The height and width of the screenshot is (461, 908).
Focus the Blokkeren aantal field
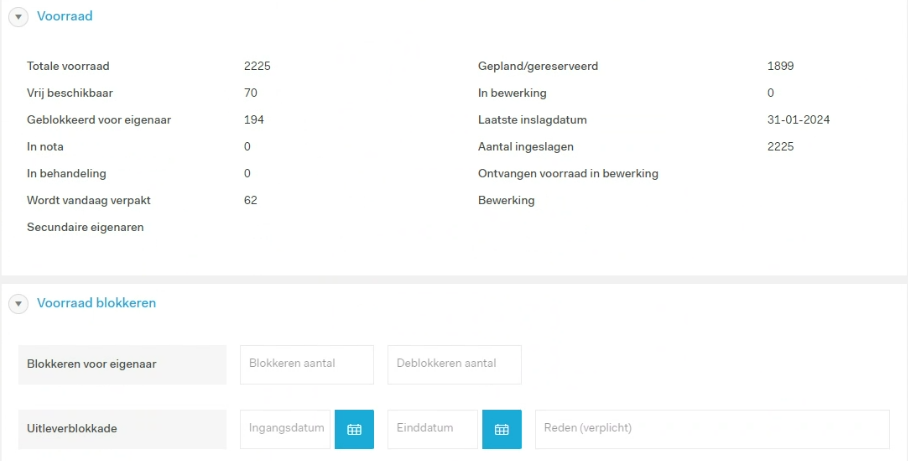tap(307, 365)
